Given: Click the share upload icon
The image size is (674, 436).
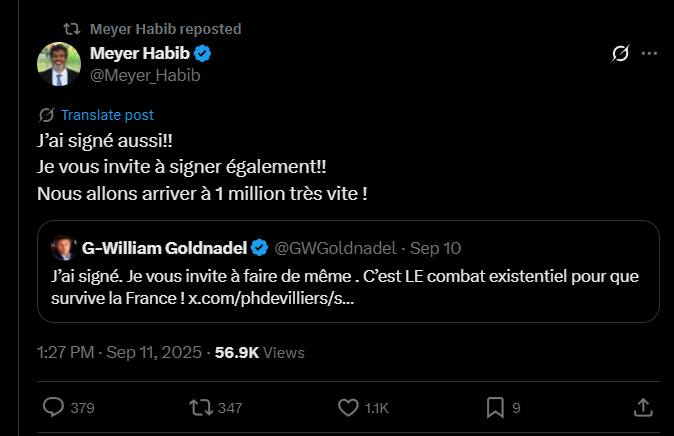Looking at the screenshot, I should [642, 408].
